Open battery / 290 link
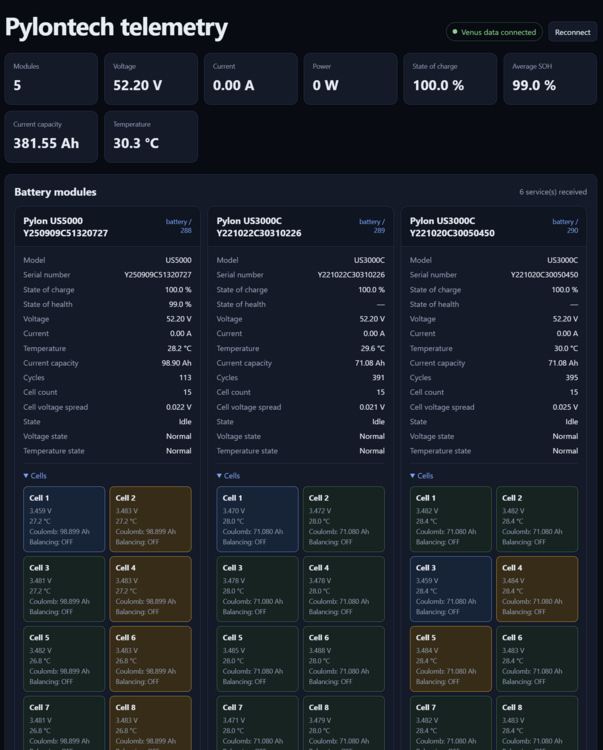Image resolution: width=603 pixels, height=750 pixels. pos(565,226)
